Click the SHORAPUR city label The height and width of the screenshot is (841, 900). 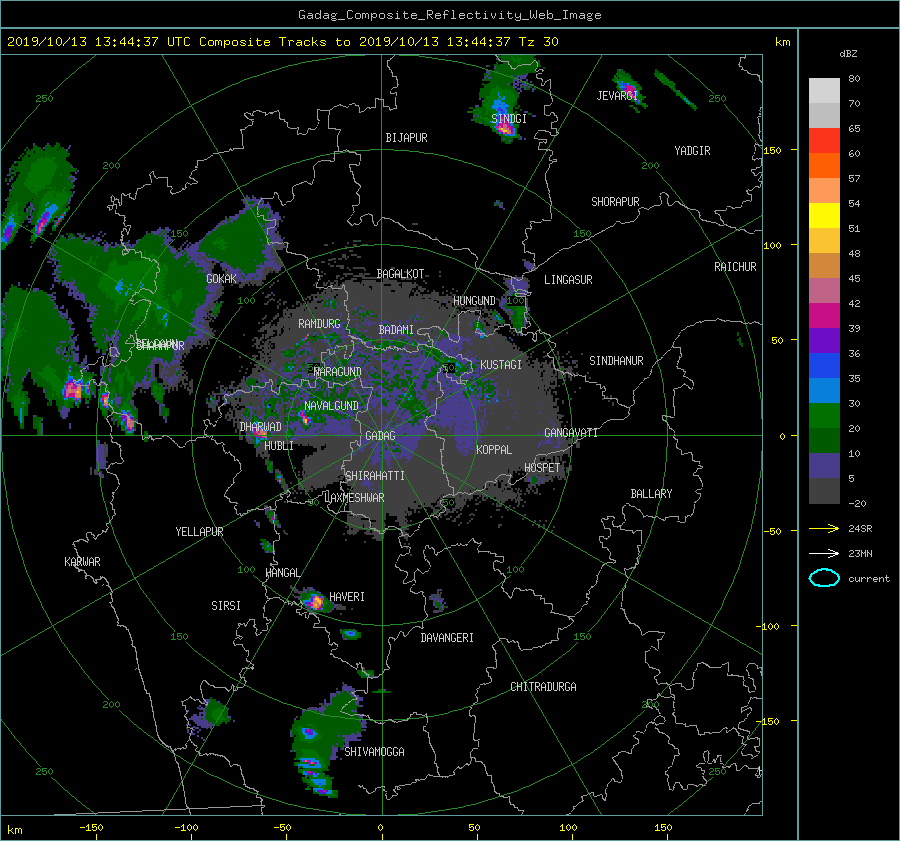point(615,201)
